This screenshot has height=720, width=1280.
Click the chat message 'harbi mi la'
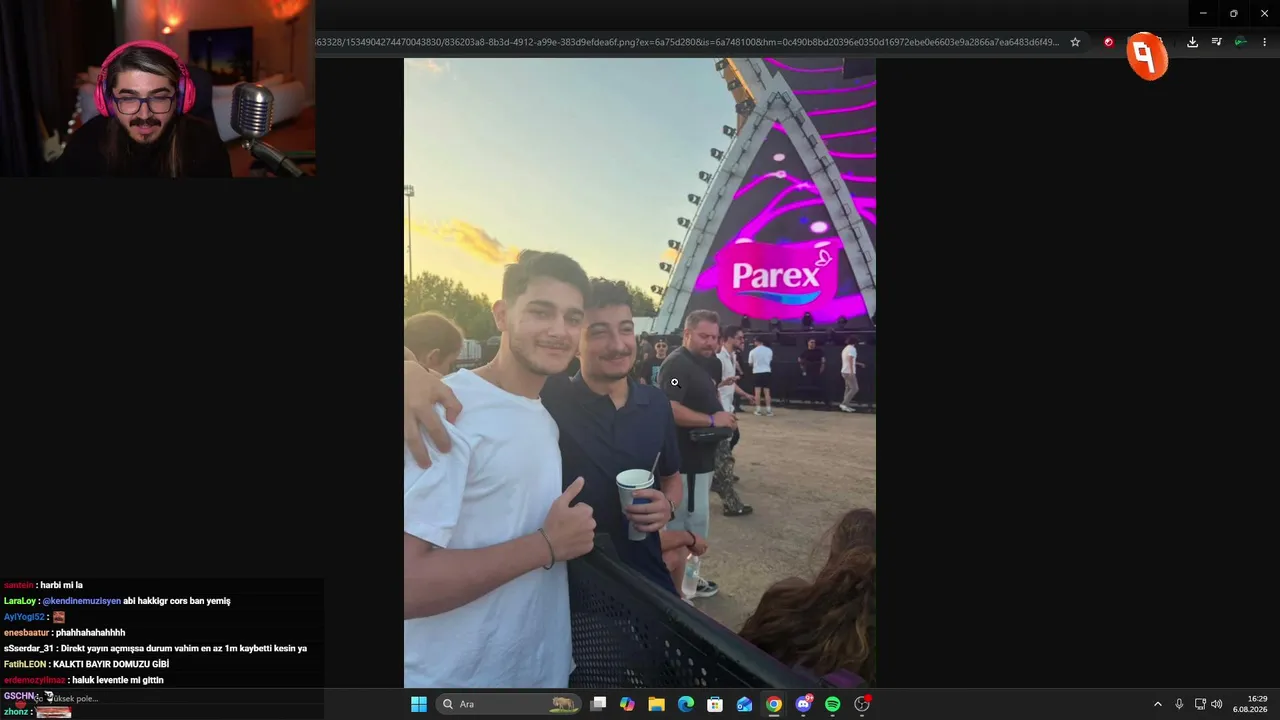62,585
